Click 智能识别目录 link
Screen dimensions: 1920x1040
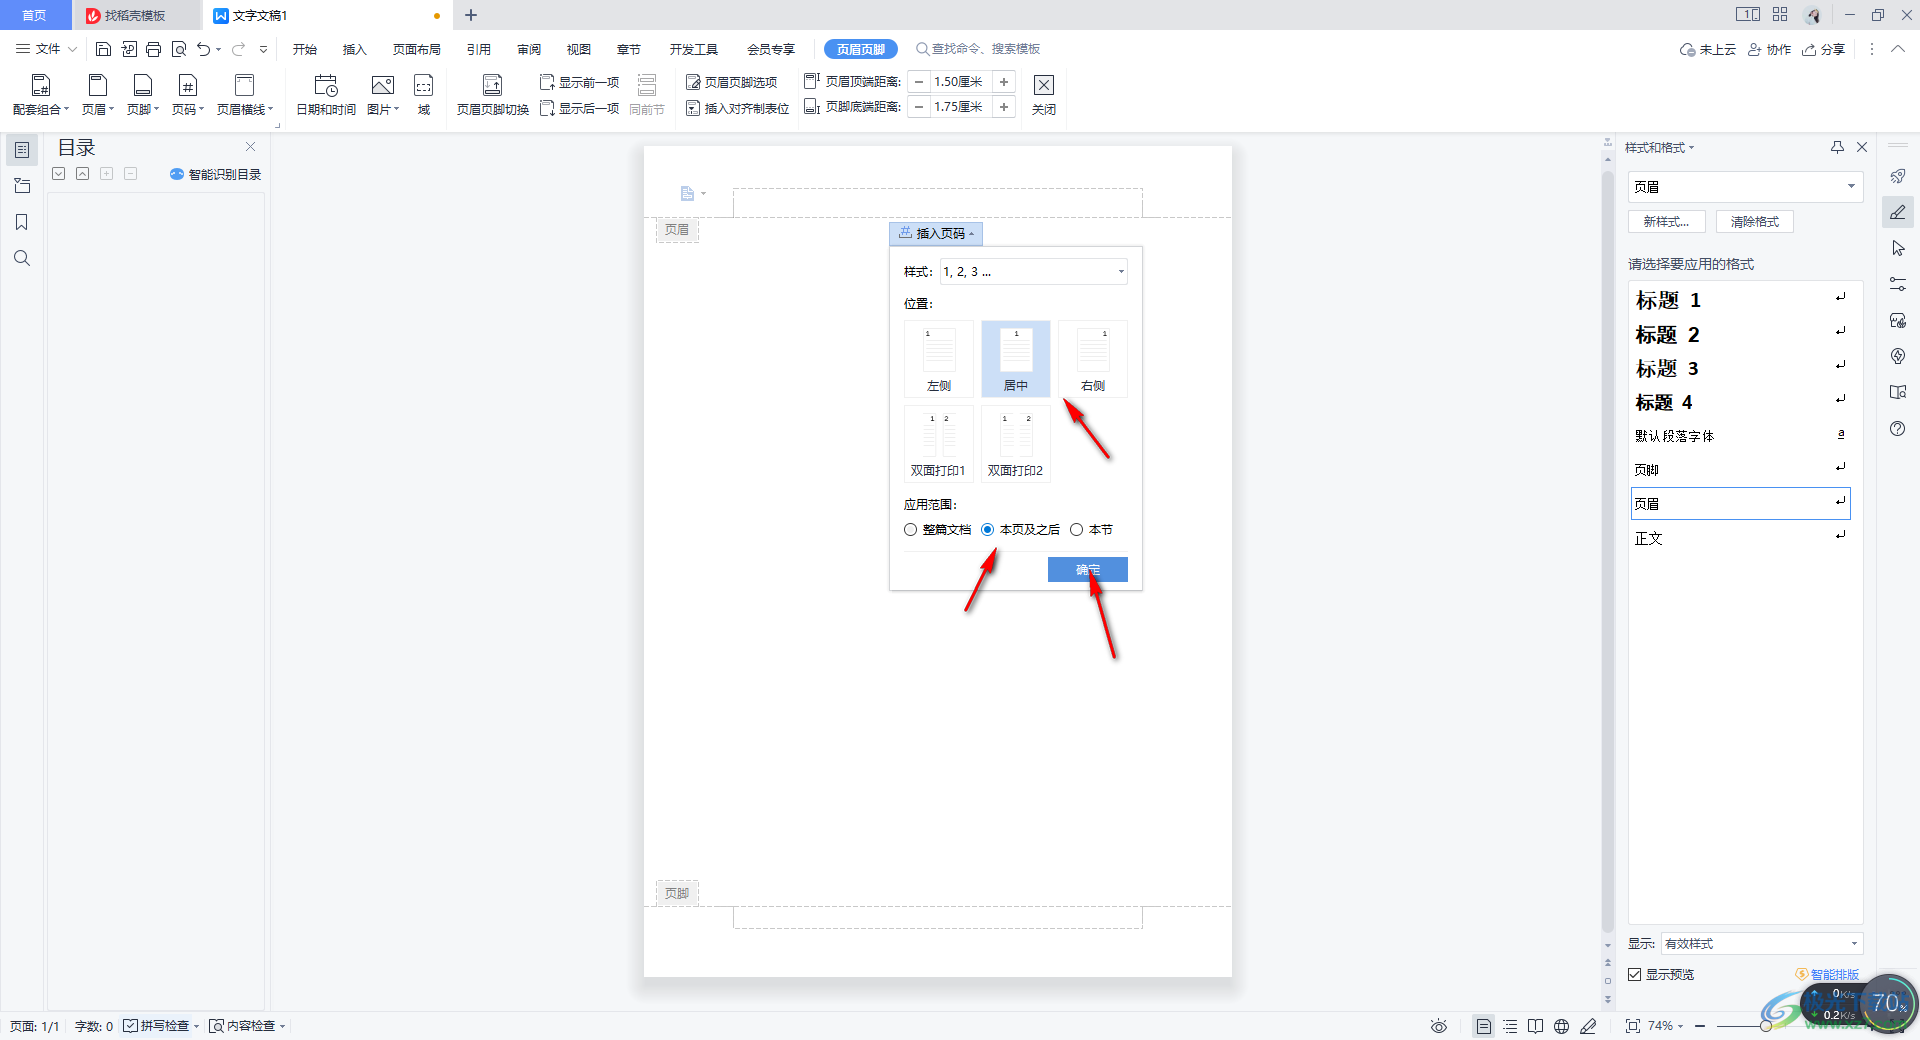[x=215, y=174]
